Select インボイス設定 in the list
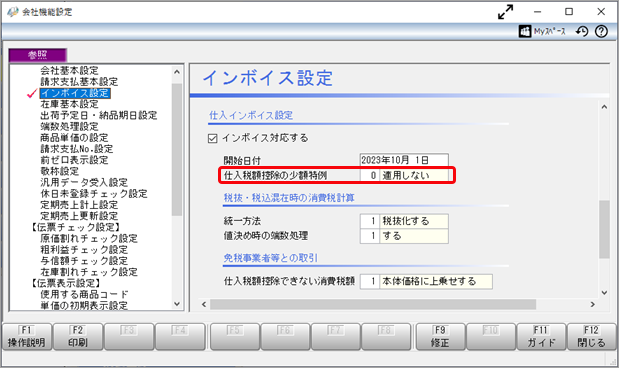619x368 pixels. click(75, 93)
